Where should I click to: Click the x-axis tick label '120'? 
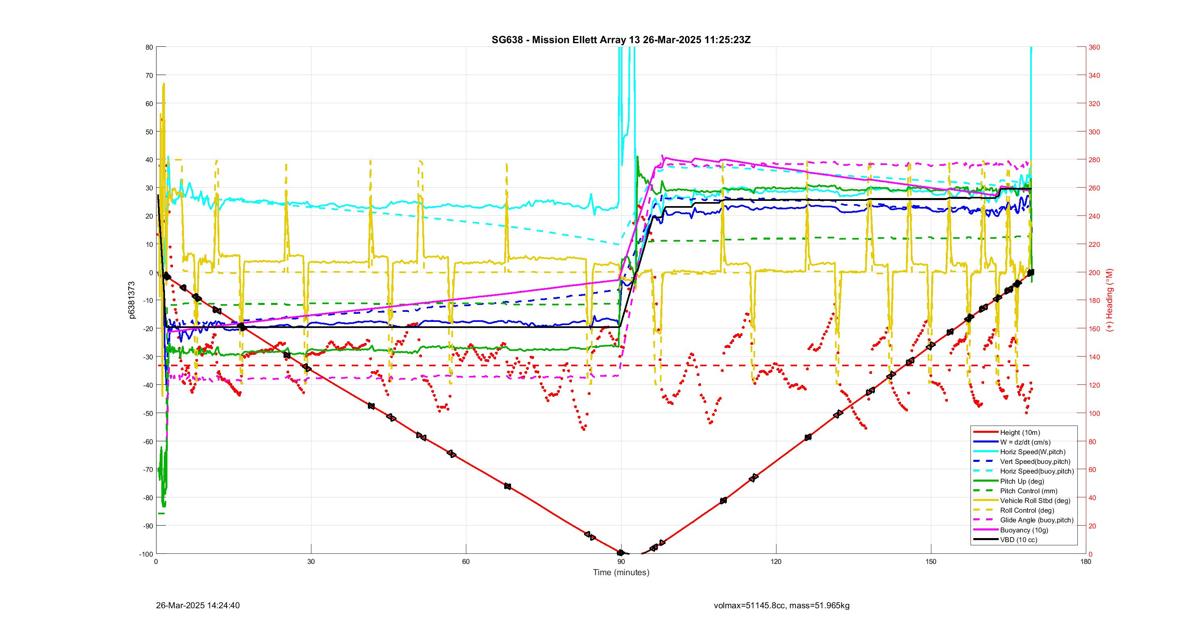point(776,562)
